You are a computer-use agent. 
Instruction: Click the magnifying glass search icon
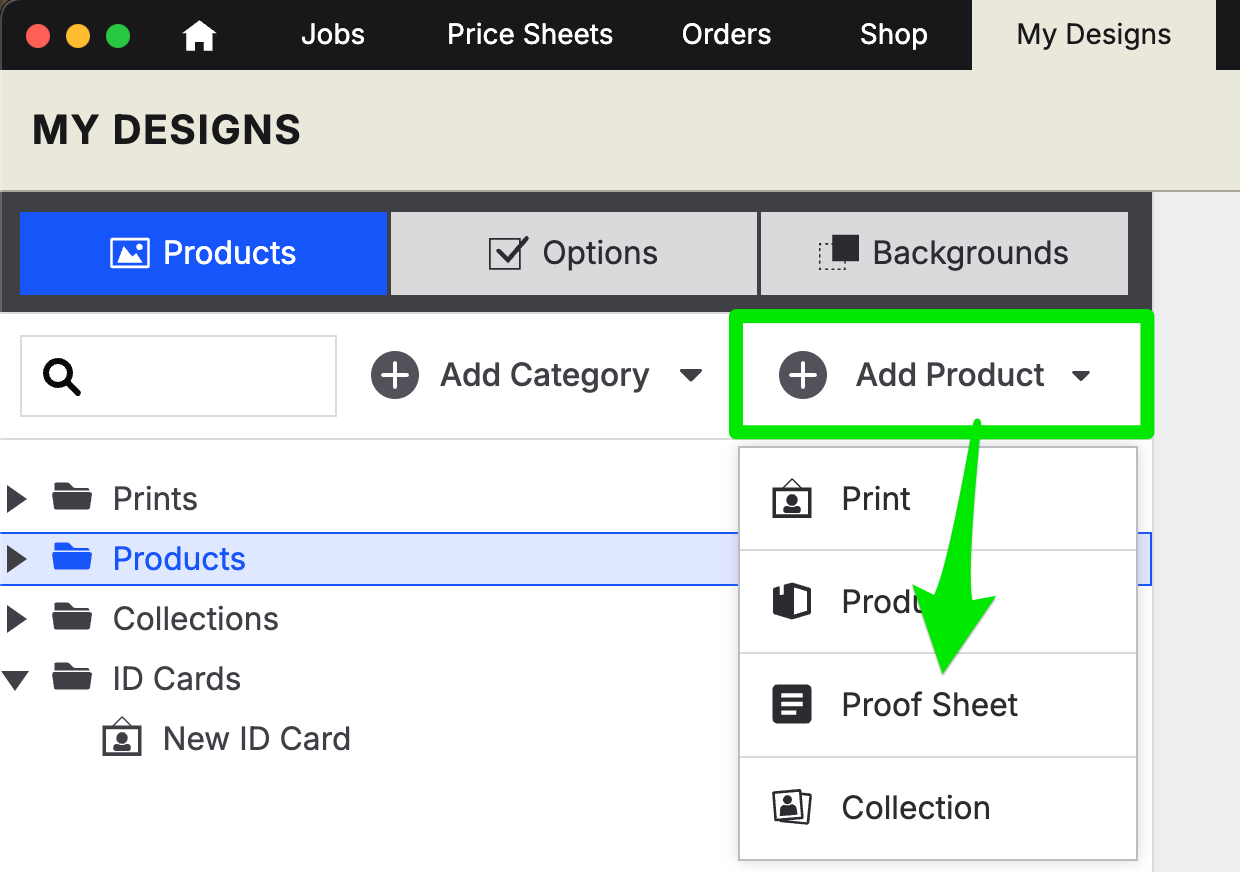tap(62, 377)
